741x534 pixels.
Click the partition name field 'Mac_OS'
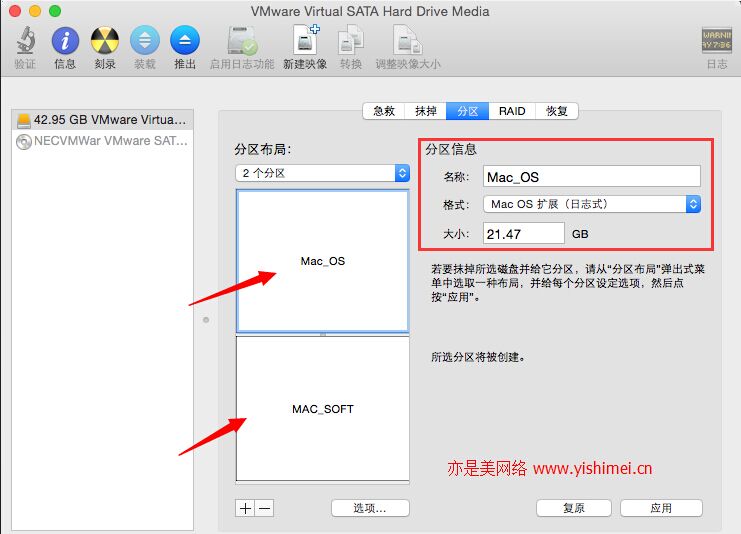(x=592, y=177)
